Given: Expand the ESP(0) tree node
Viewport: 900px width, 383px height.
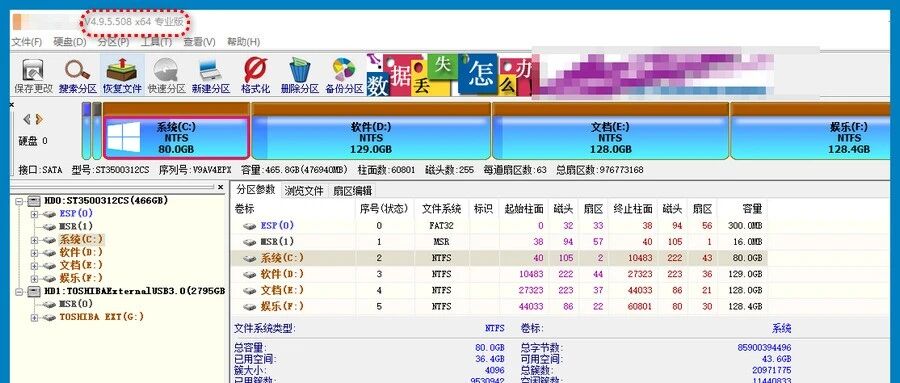Looking at the screenshot, I should click(34, 214).
